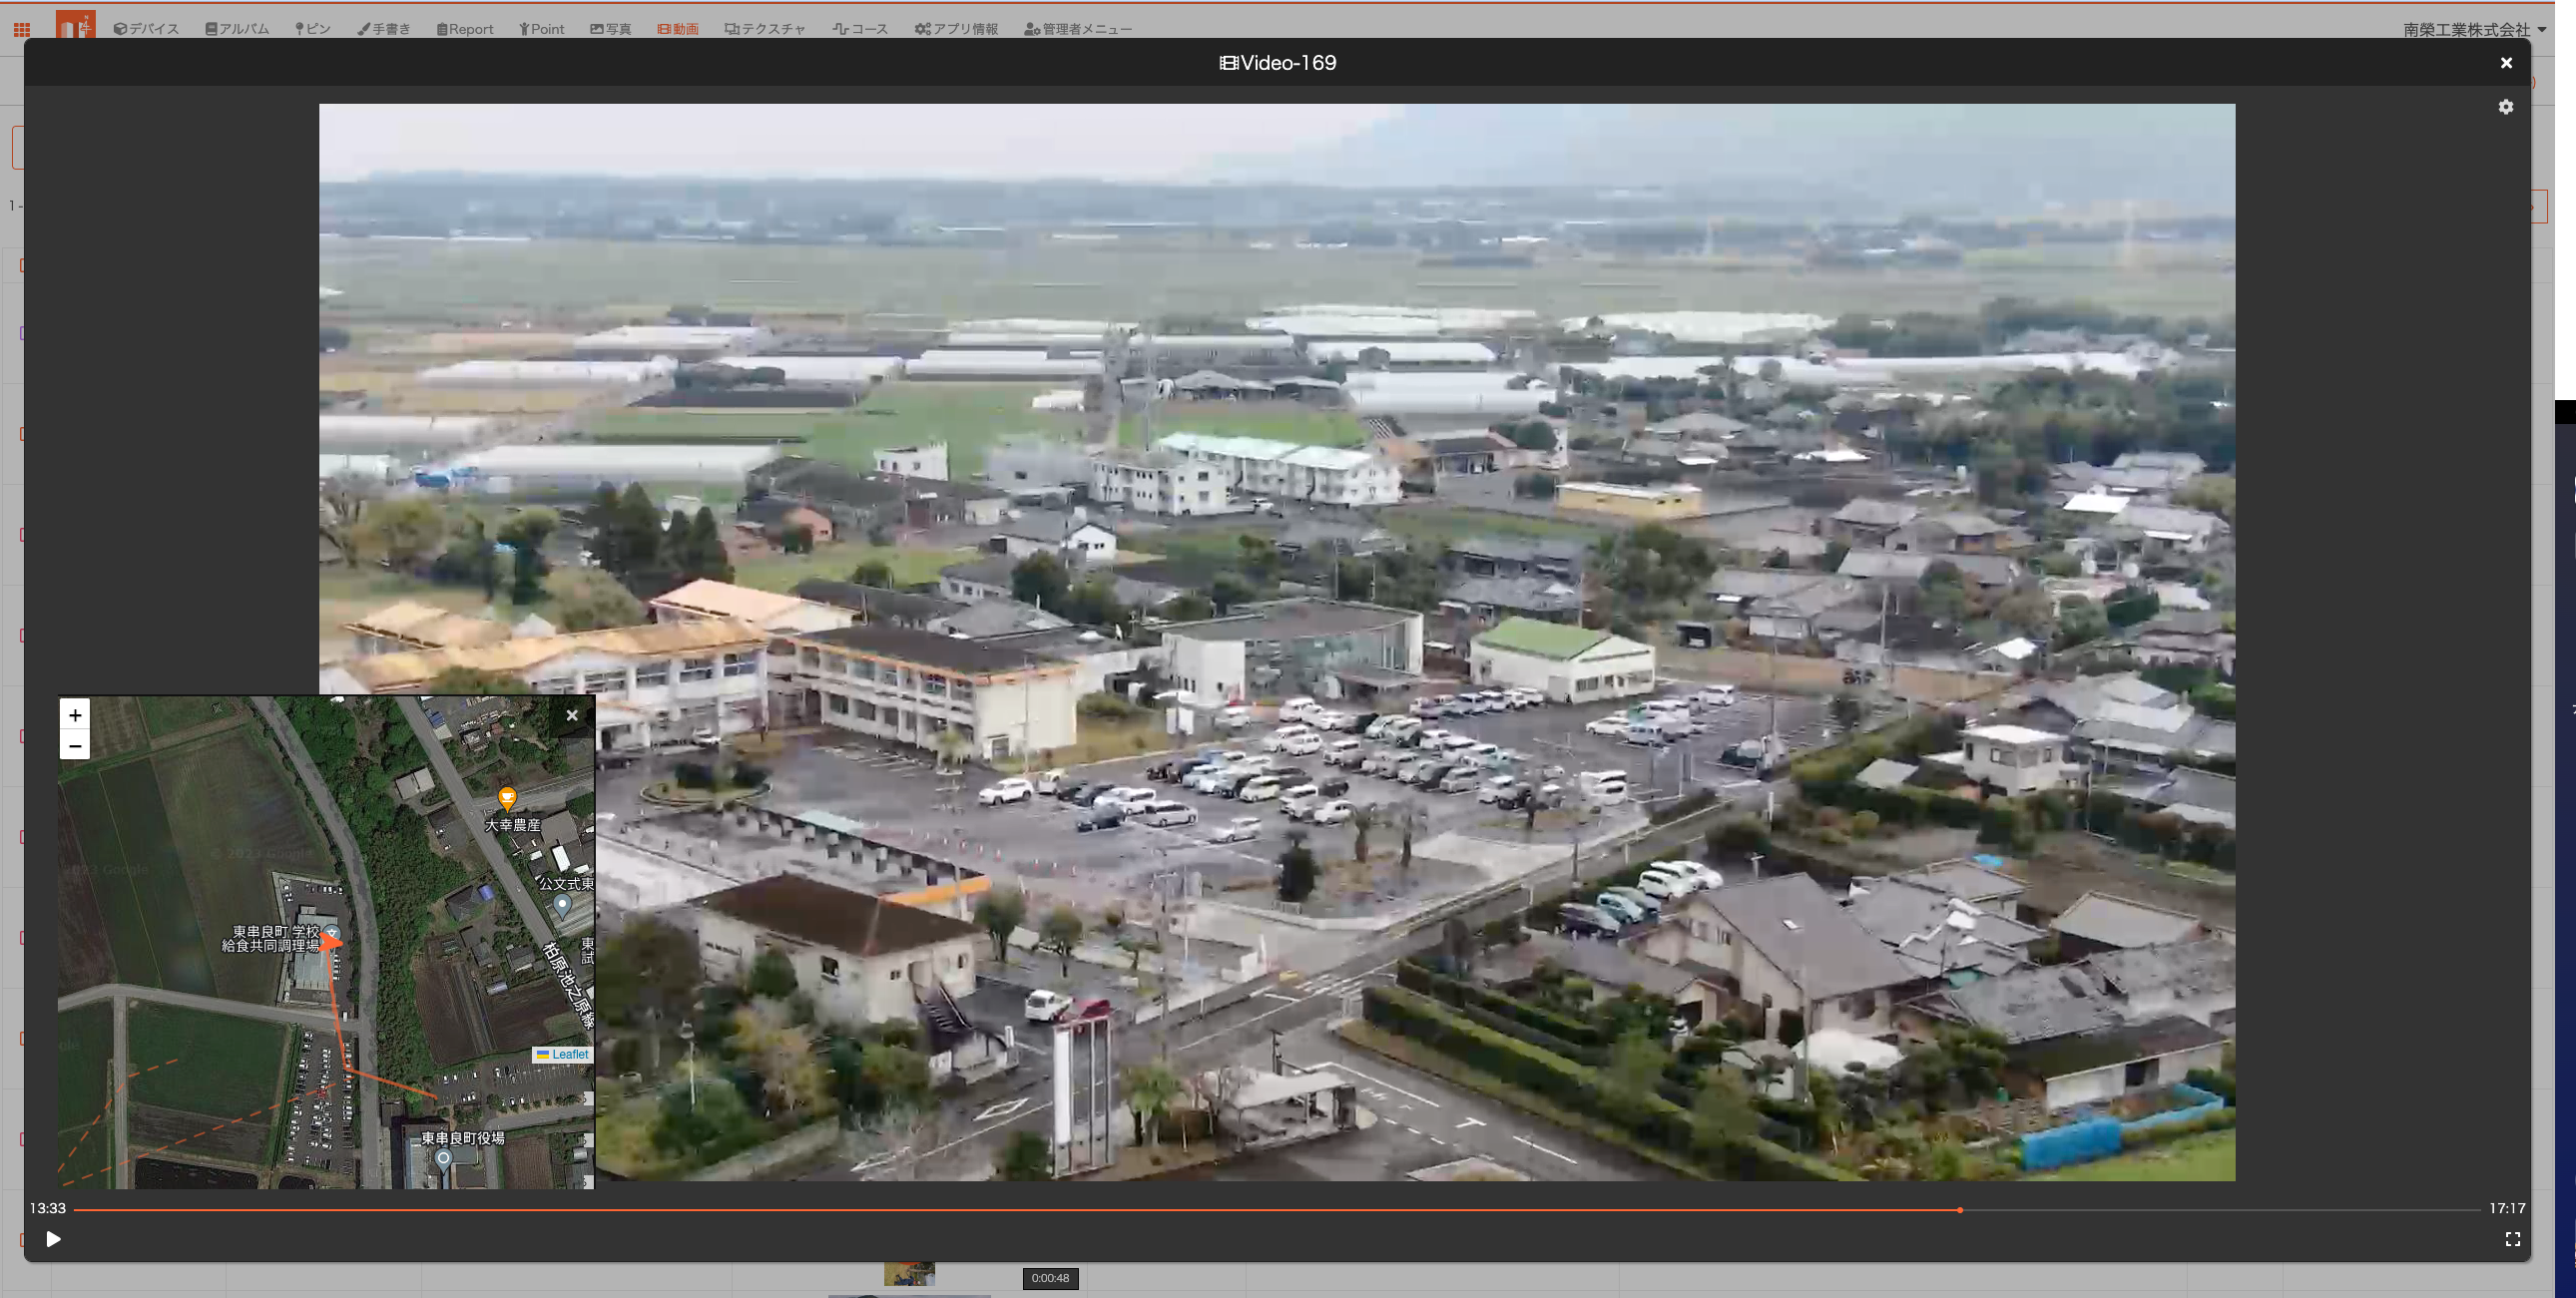2576x1298 pixels.
Task: Open the デバイス menu
Action: point(146,29)
